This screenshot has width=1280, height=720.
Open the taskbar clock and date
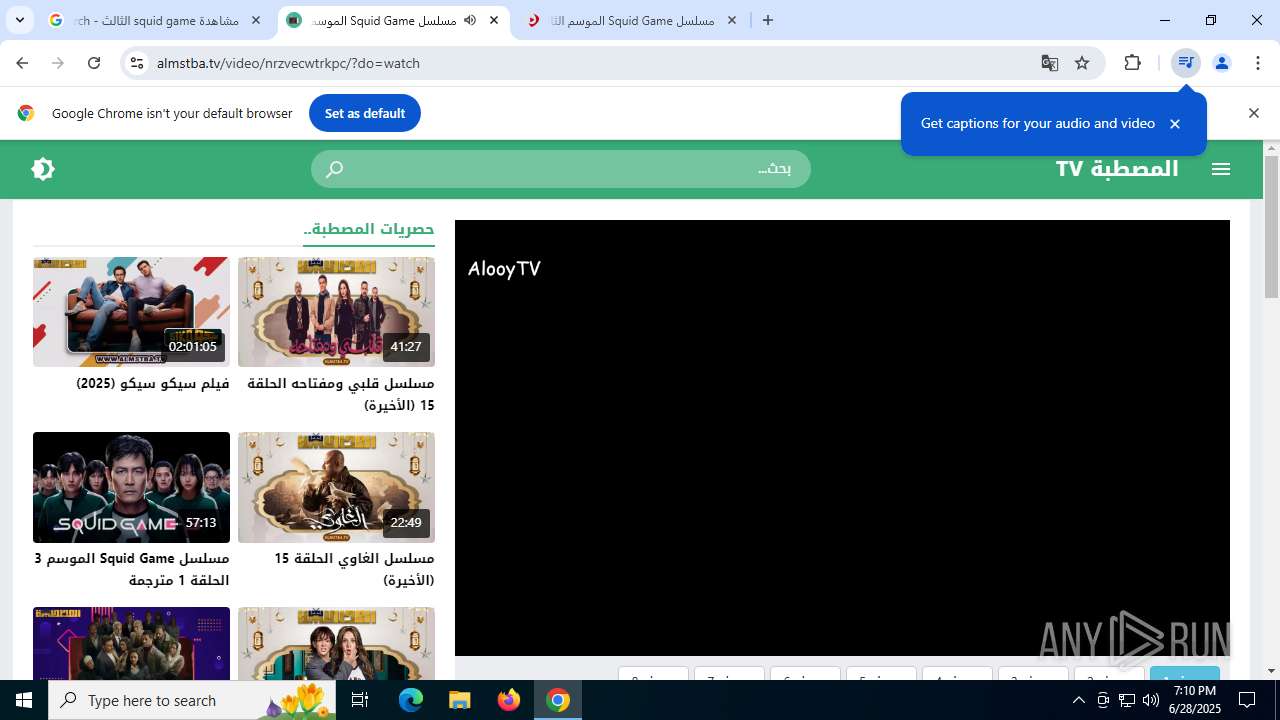1195,700
